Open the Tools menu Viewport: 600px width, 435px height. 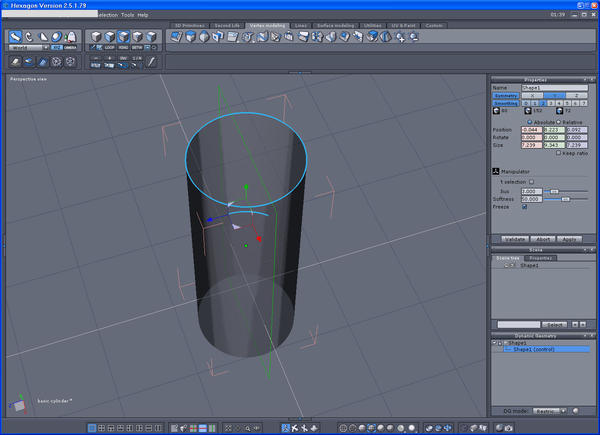pyautogui.click(x=127, y=15)
